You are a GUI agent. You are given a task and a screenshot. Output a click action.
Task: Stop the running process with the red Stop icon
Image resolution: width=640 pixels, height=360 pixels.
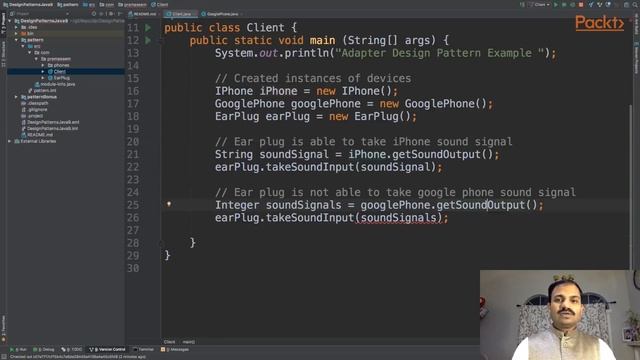click(x=581, y=5)
